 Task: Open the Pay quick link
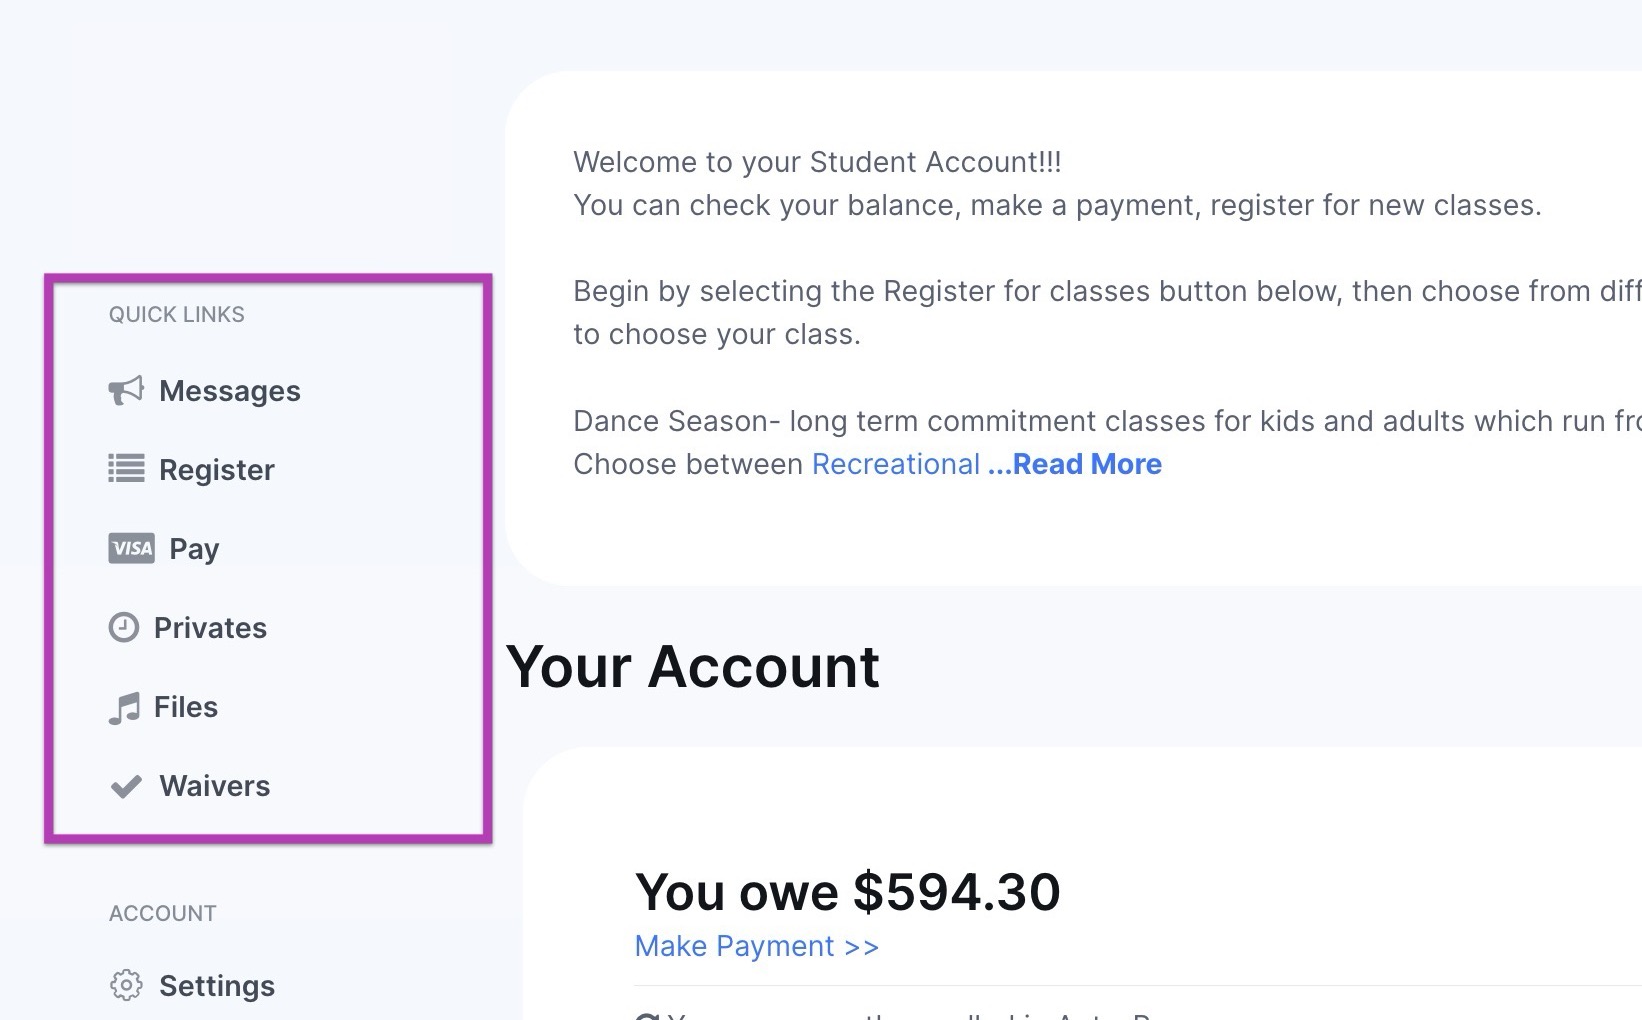click(194, 549)
